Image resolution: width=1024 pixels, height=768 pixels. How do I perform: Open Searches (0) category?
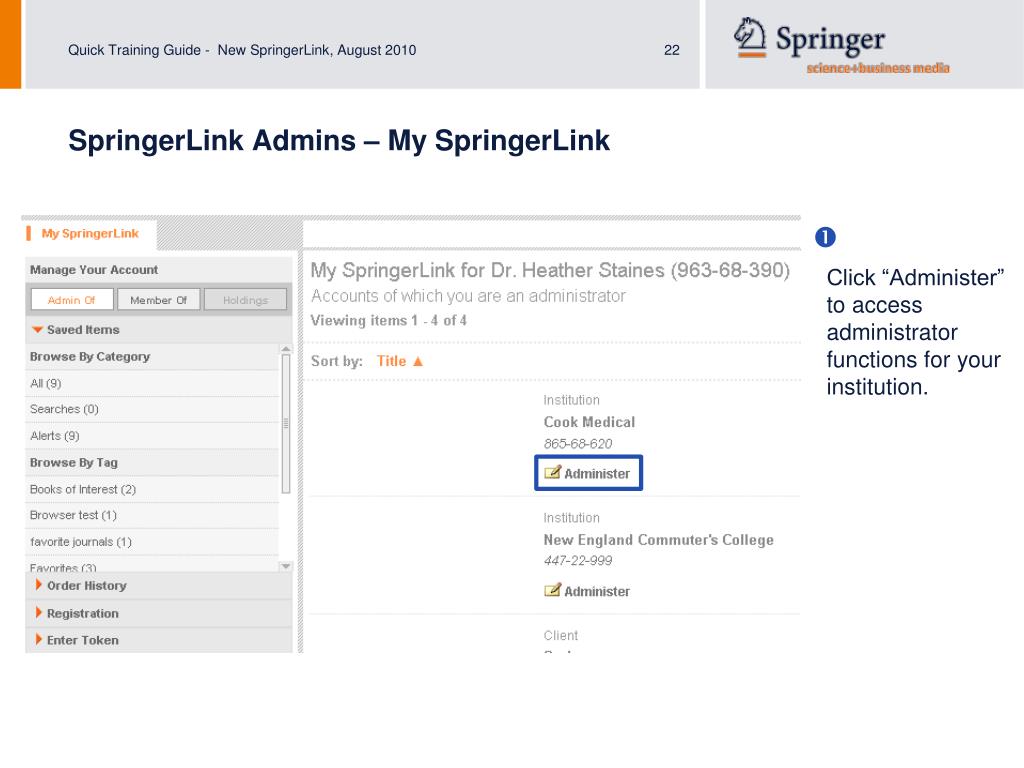pos(64,409)
